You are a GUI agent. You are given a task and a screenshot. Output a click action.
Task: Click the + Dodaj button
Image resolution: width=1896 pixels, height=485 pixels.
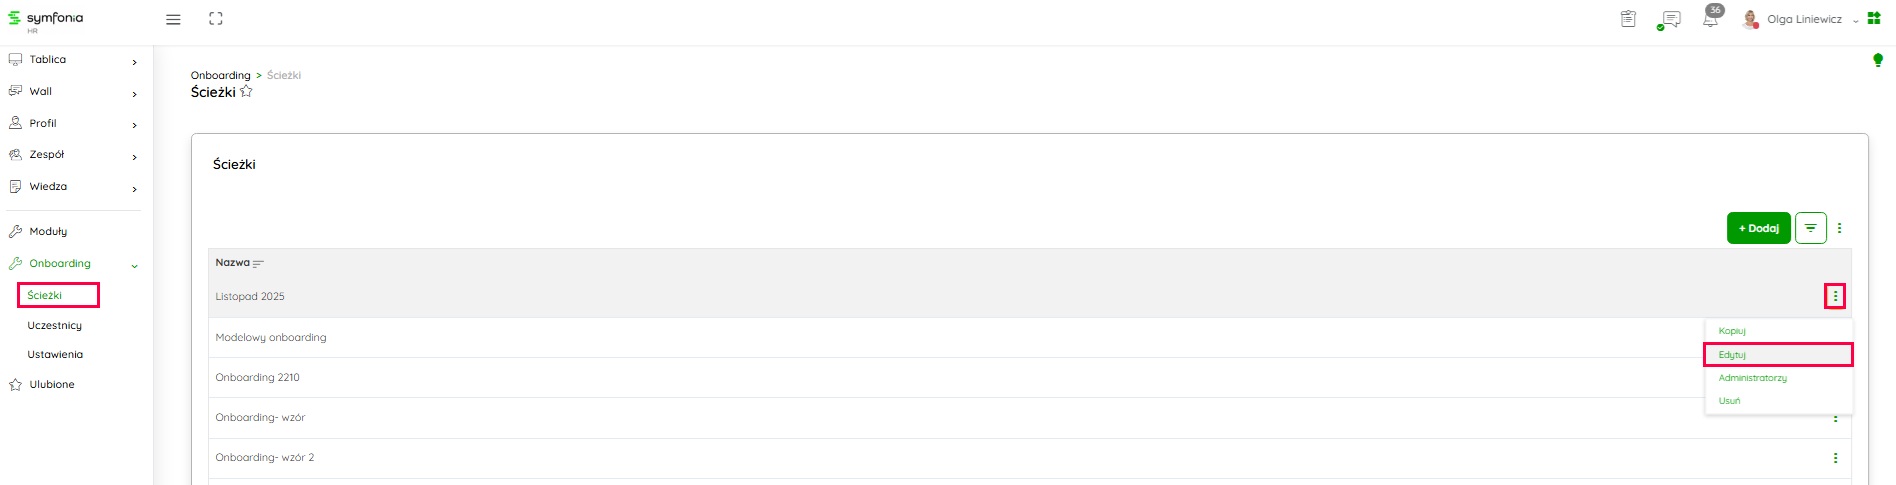click(x=1758, y=228)
